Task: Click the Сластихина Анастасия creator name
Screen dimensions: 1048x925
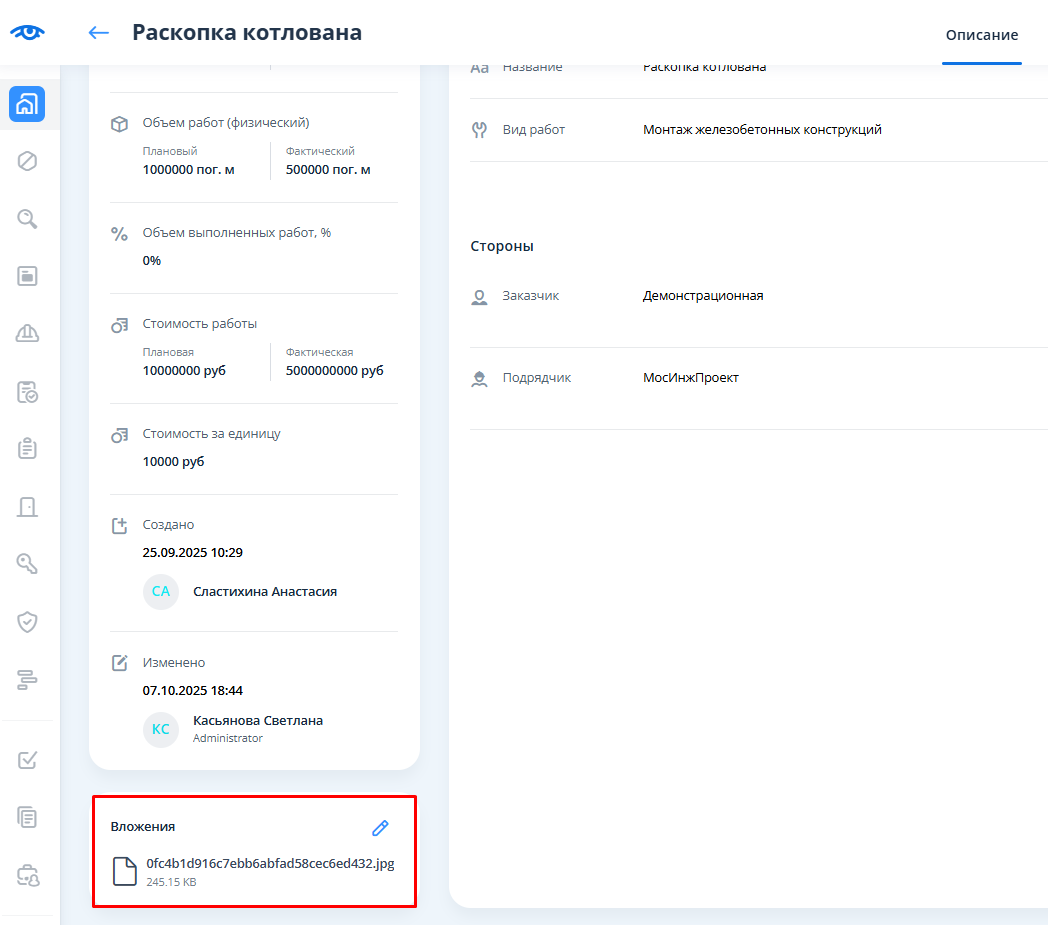Action: tap(264, 591)
